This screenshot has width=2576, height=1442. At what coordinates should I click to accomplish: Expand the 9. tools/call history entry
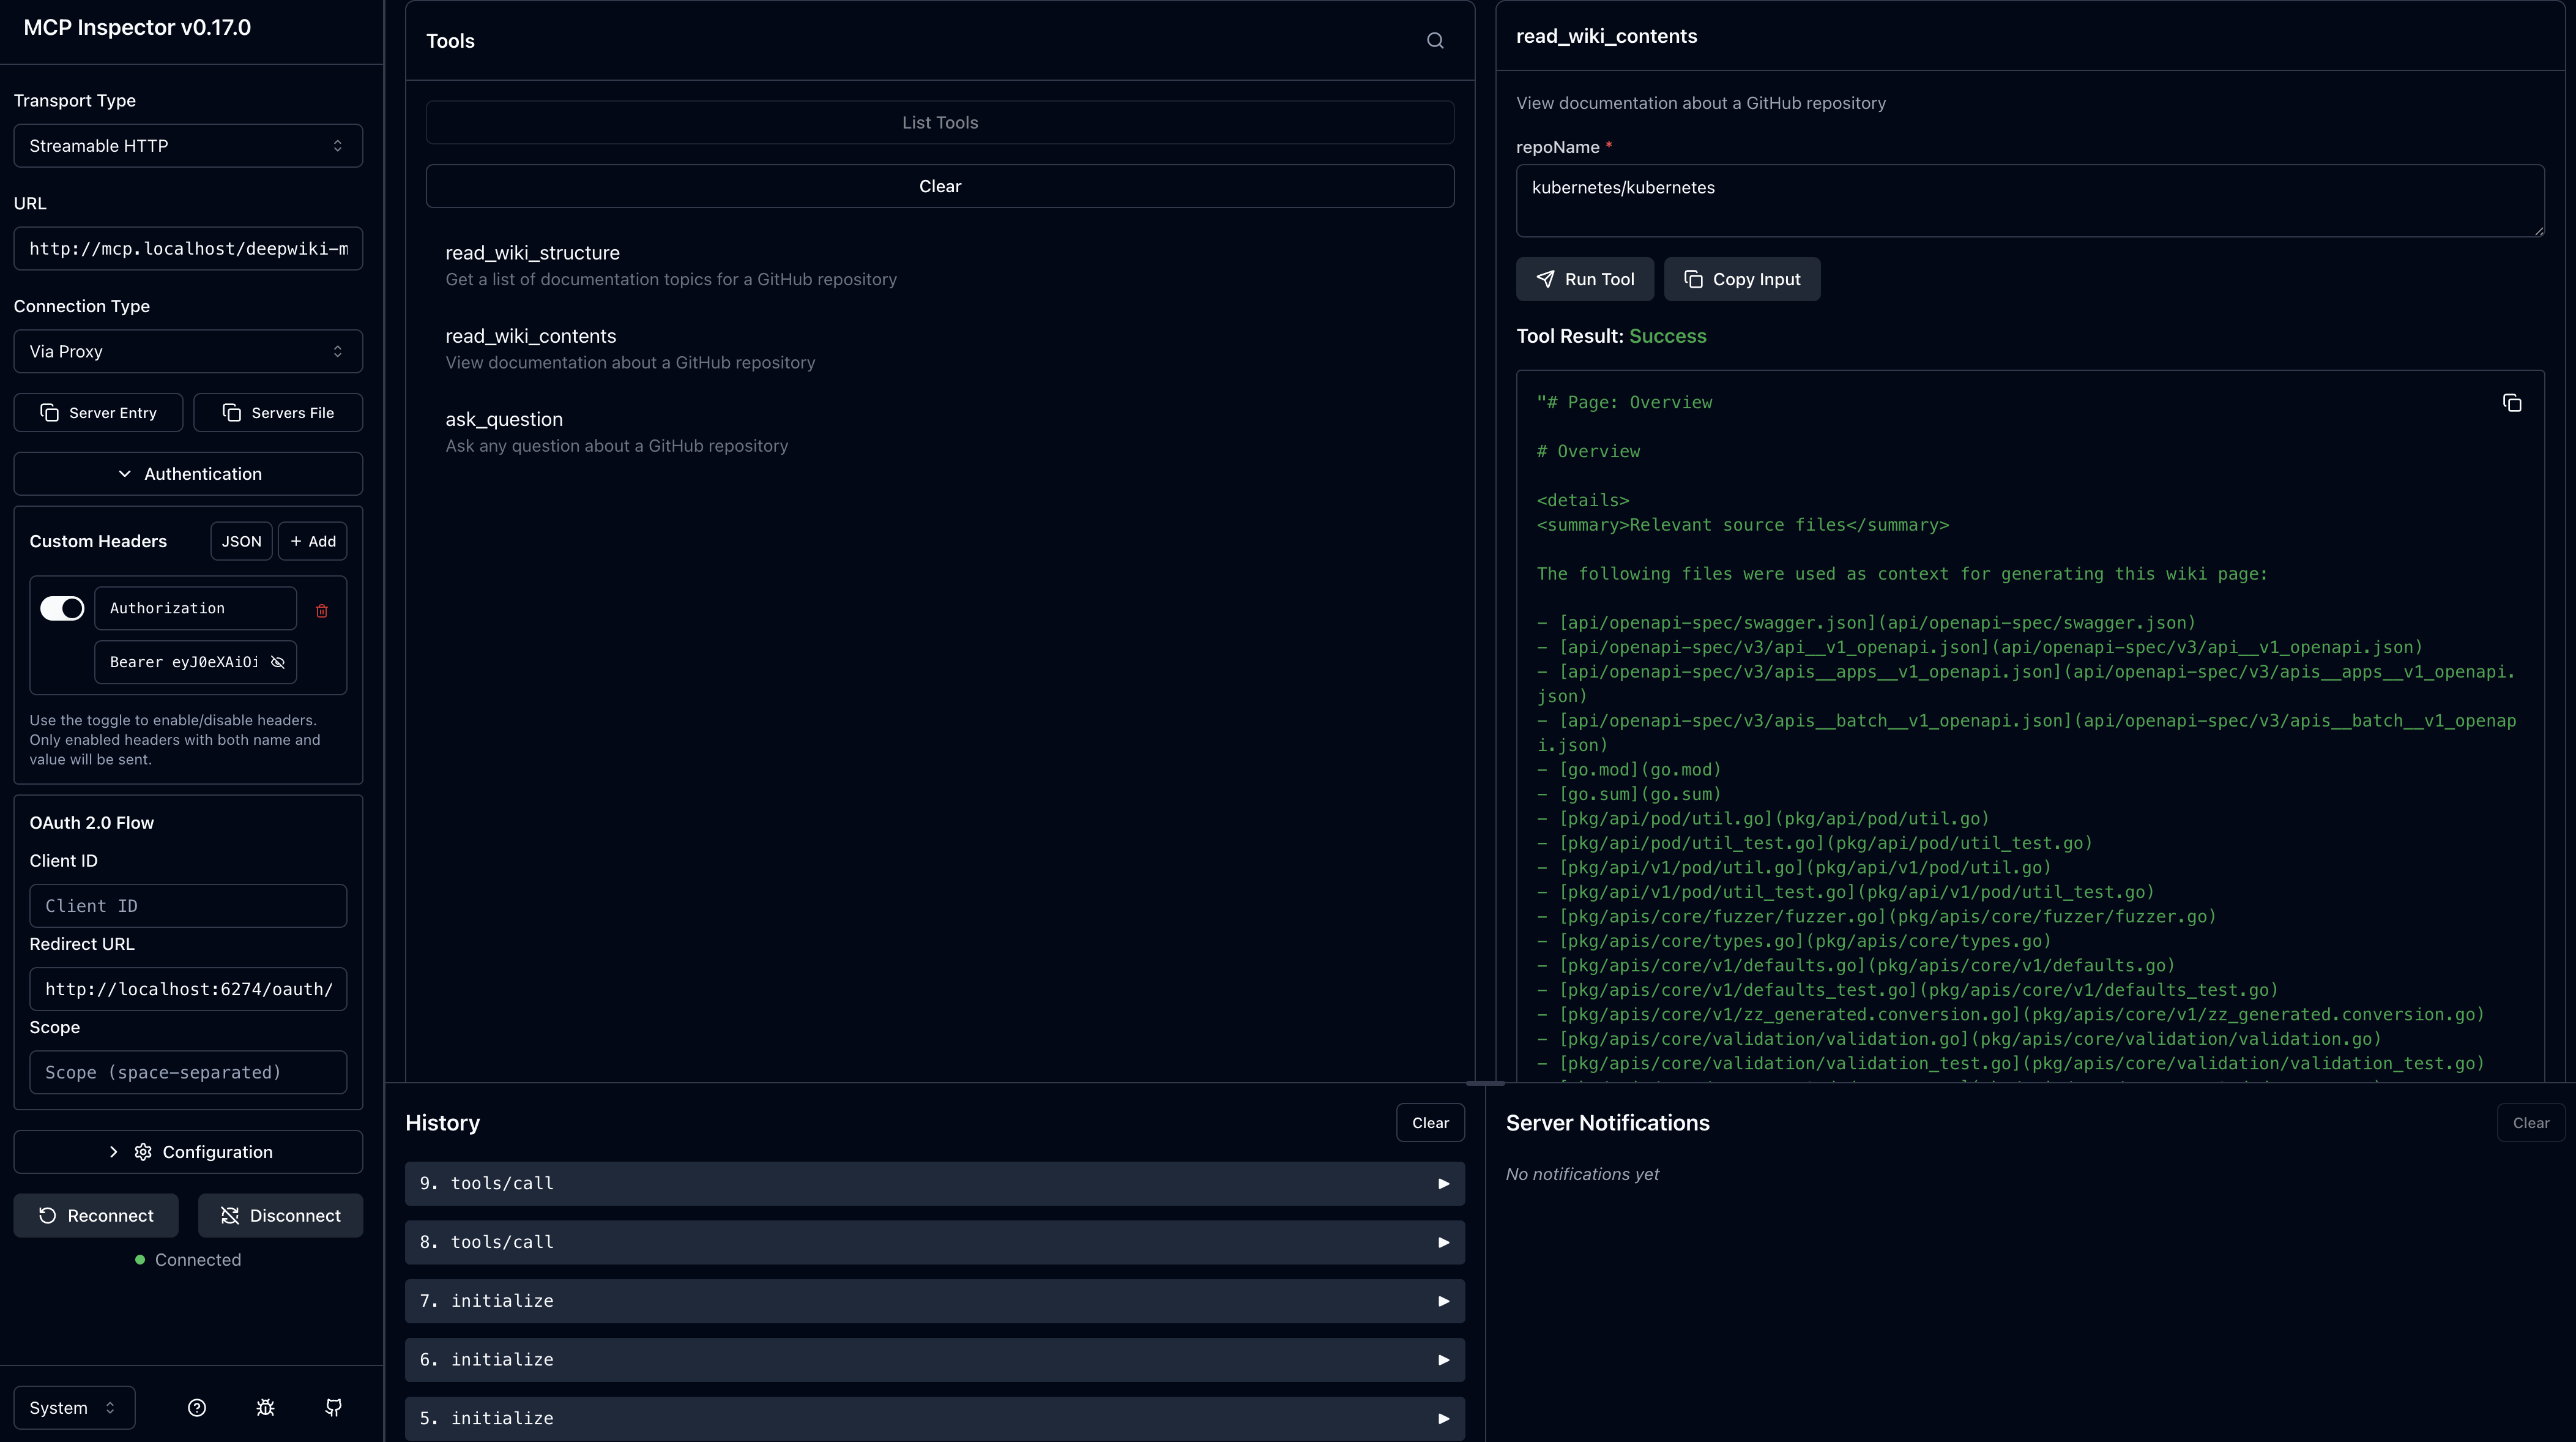click(x=934, y=1184)
